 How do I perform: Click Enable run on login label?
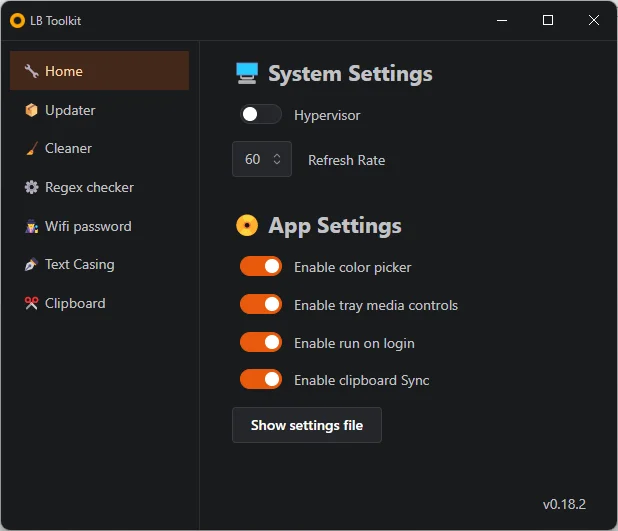click(x=354, y=343)
